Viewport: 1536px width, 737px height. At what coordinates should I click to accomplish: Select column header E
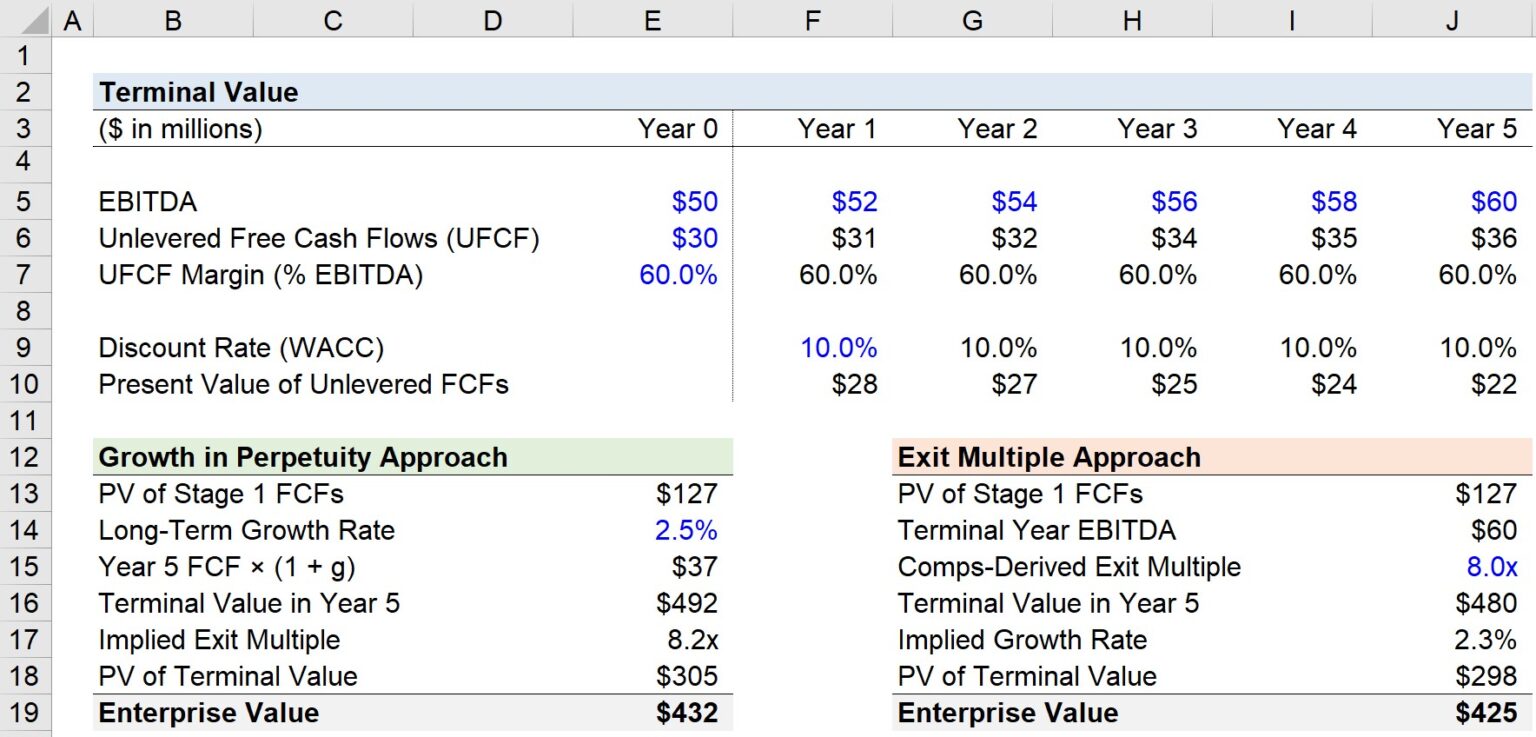click(x=652, y=17)
